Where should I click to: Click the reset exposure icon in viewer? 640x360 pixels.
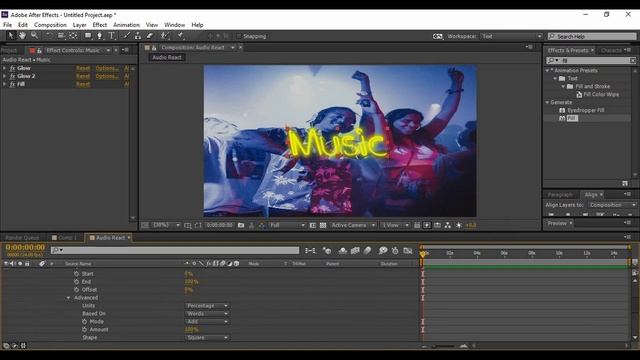click(459, 225)
